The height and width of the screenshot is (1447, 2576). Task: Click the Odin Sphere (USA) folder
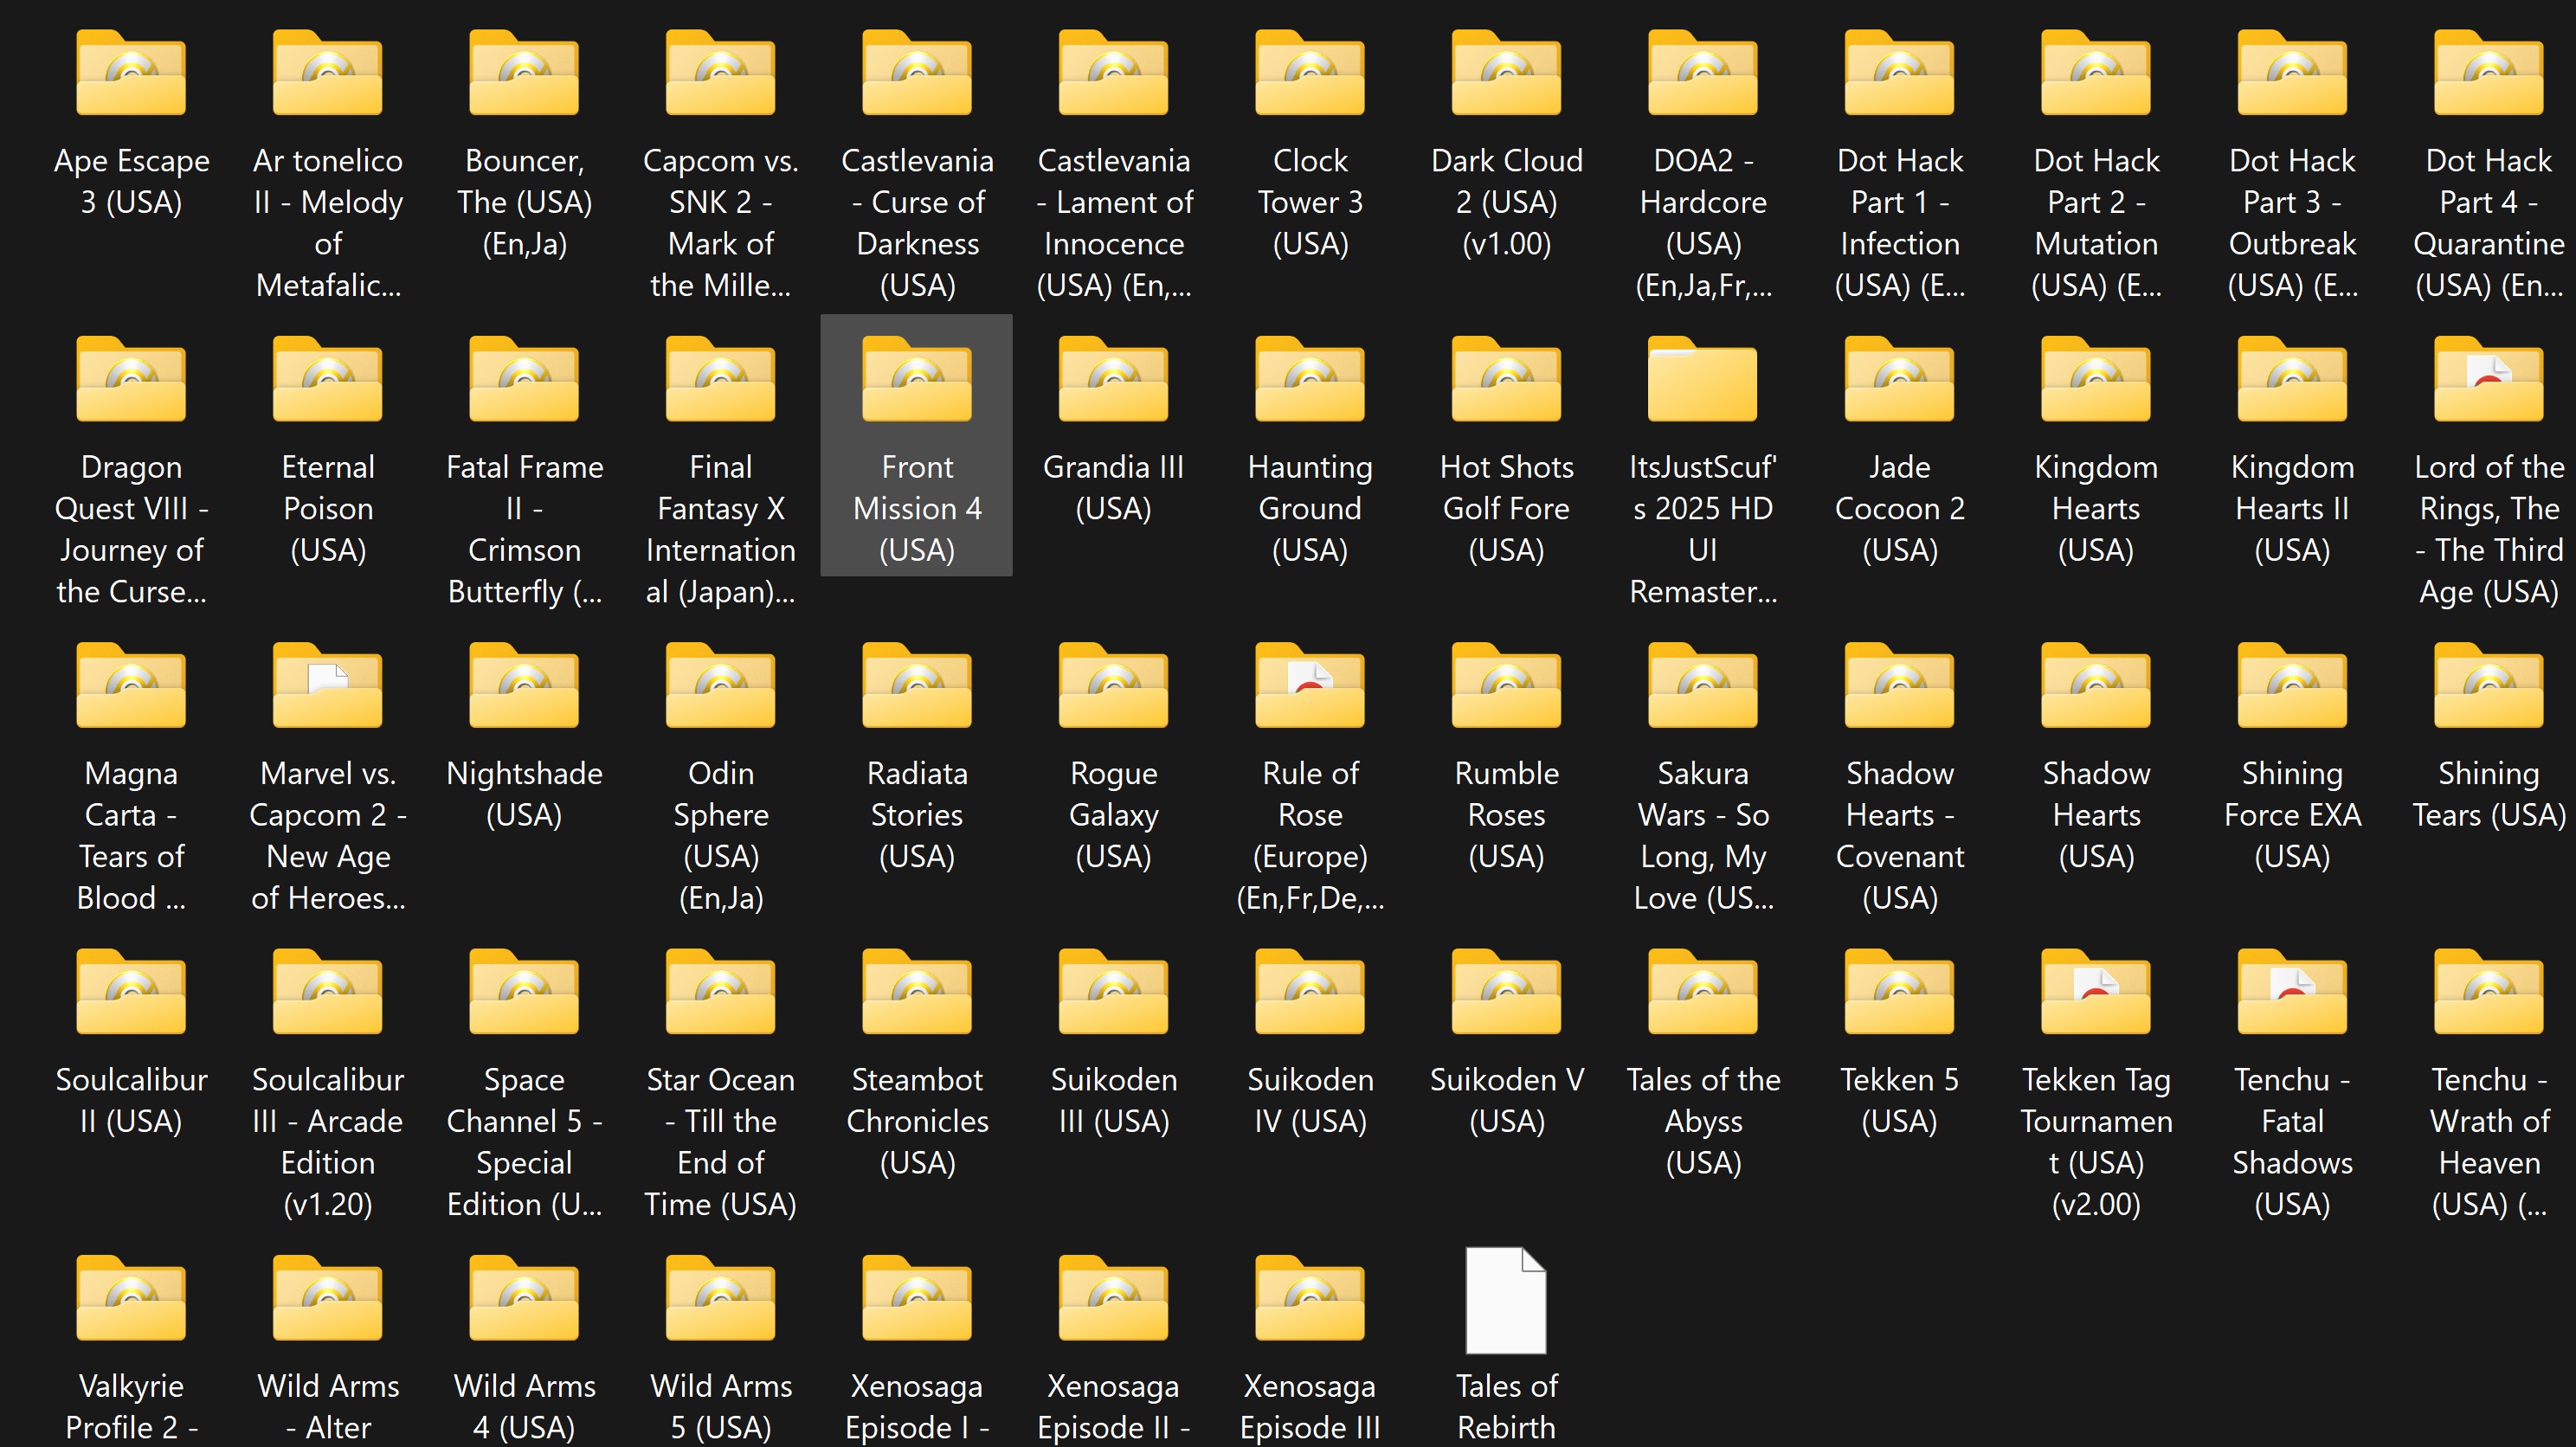tap(721, 685)
